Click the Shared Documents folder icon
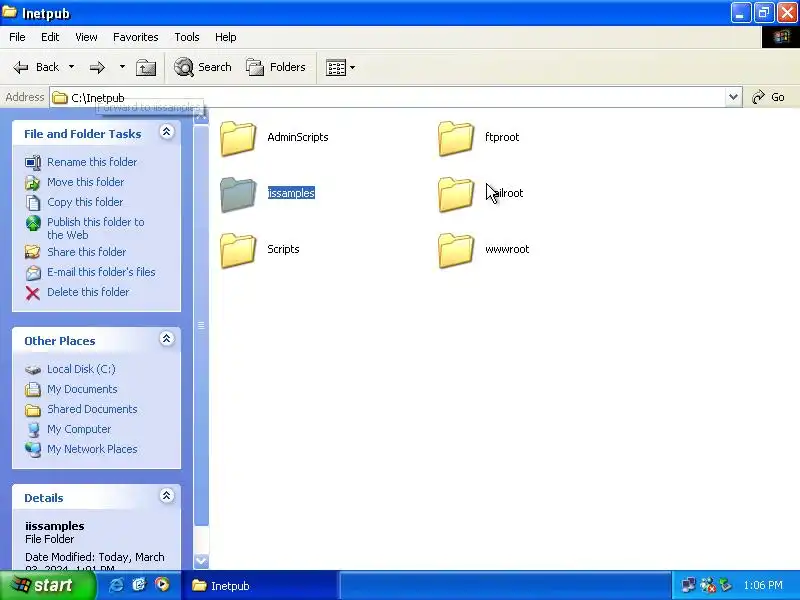 [33, 410]
